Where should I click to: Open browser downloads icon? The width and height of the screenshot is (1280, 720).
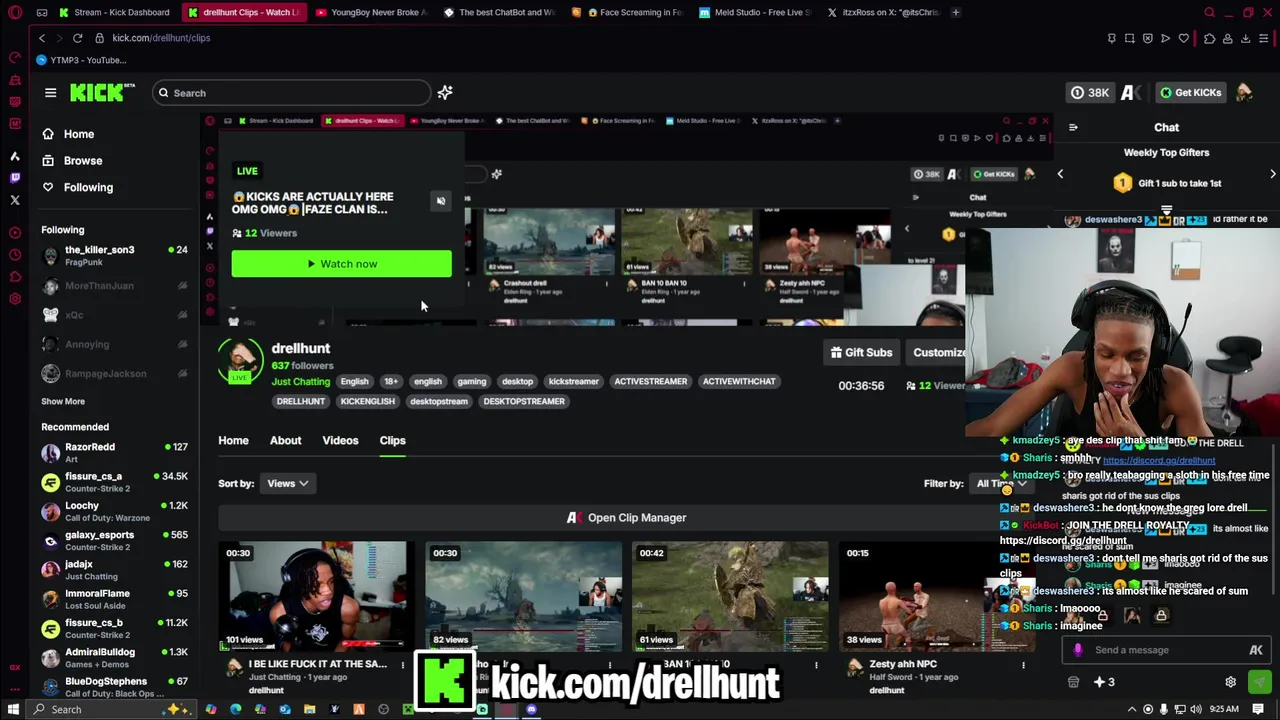[1245, 38]
